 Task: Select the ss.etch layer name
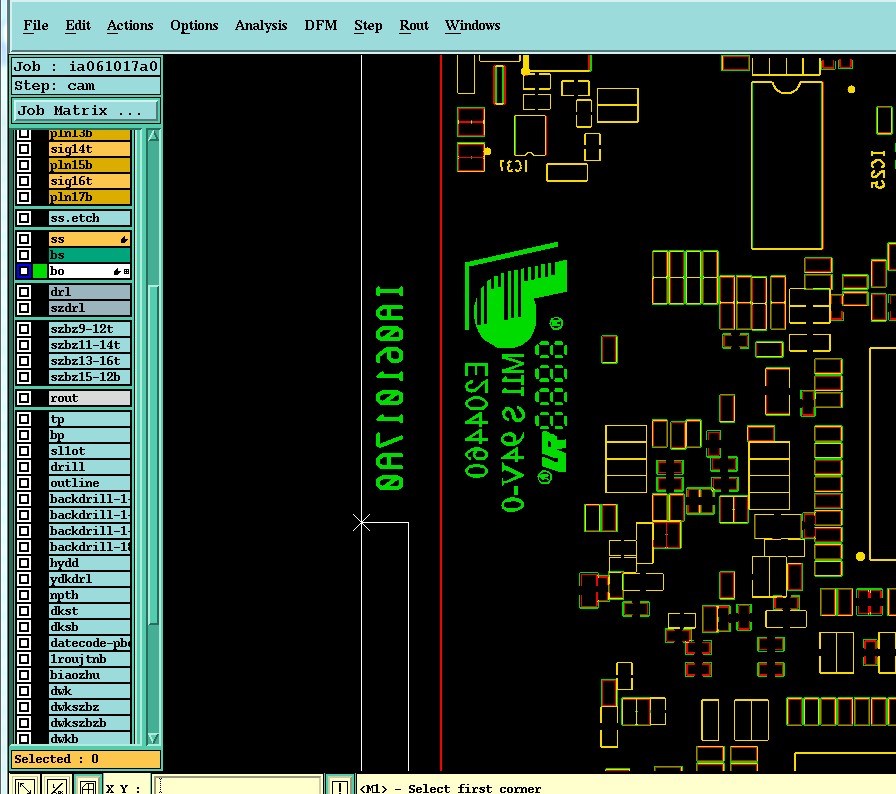click(90, 218)
